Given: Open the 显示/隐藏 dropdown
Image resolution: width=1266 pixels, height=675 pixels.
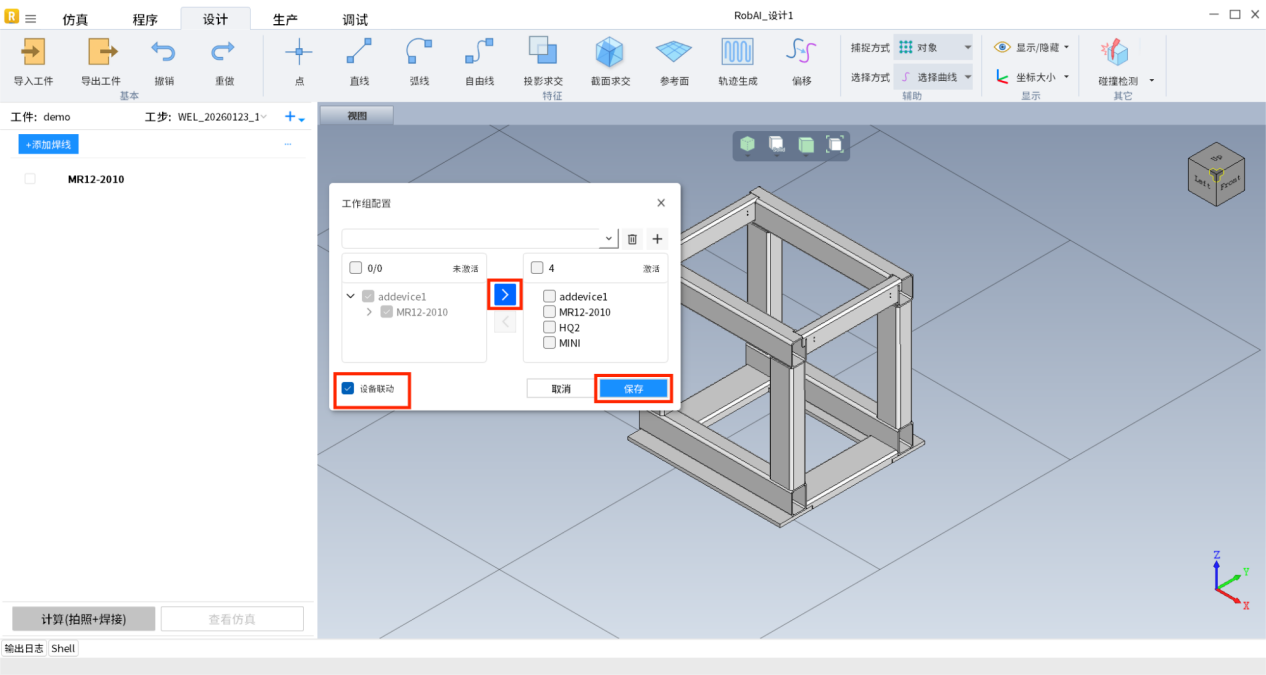Looking at the screenshot, I should [x=1066, y=47].
